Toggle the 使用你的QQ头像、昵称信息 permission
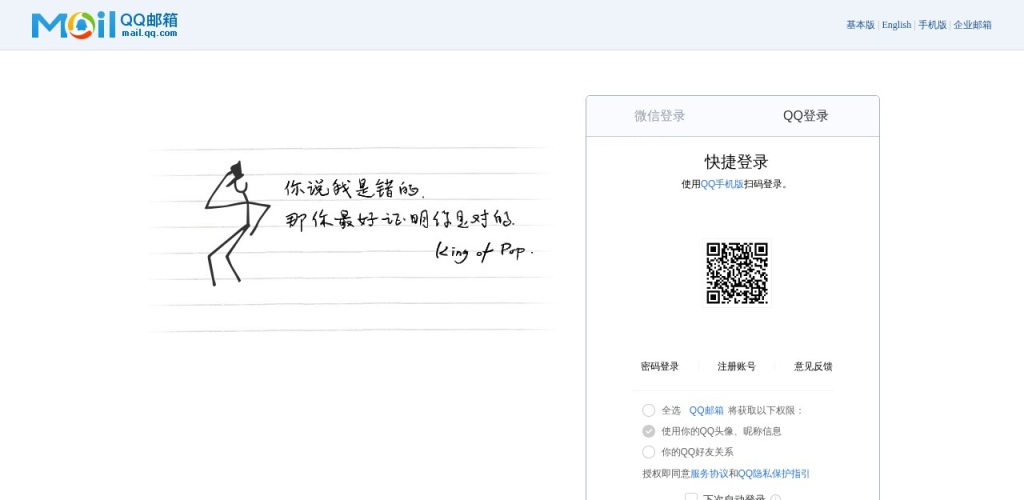Viewport: 1024px width, 500px height. pos(649,431)
